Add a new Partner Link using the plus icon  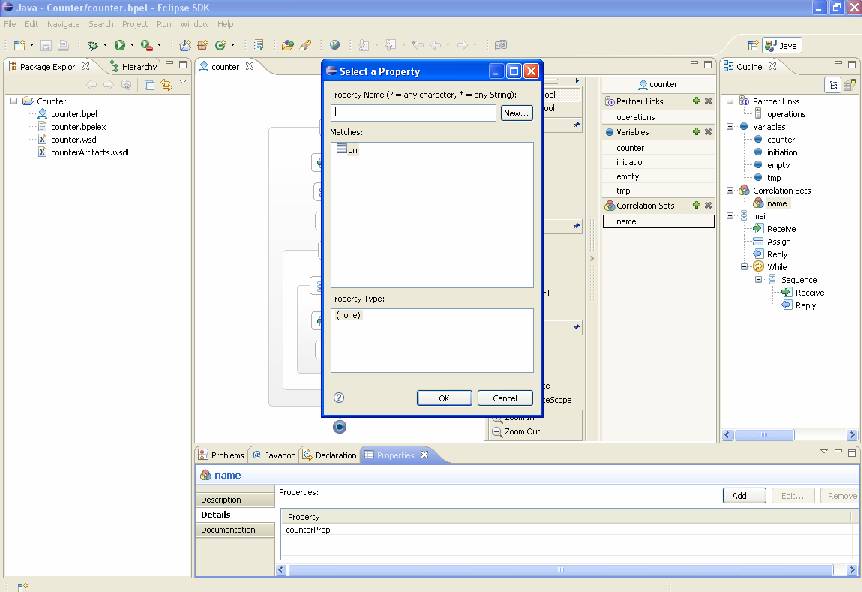tap(696, 101)
